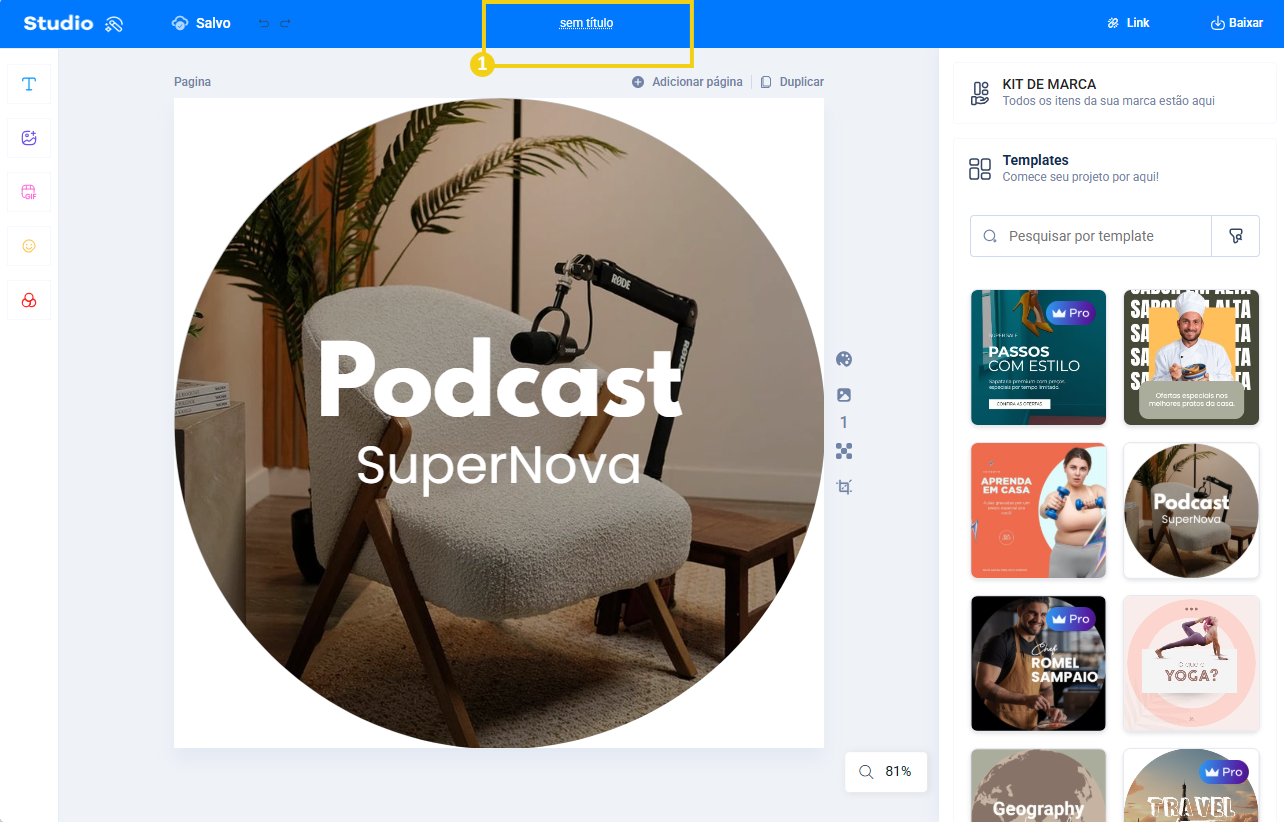Select the Travel template
This screenshot has width=1284, height=822.
click(1191, 786)
